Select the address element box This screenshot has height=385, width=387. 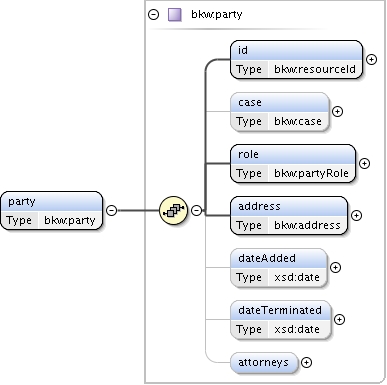[x=289, y=215]
